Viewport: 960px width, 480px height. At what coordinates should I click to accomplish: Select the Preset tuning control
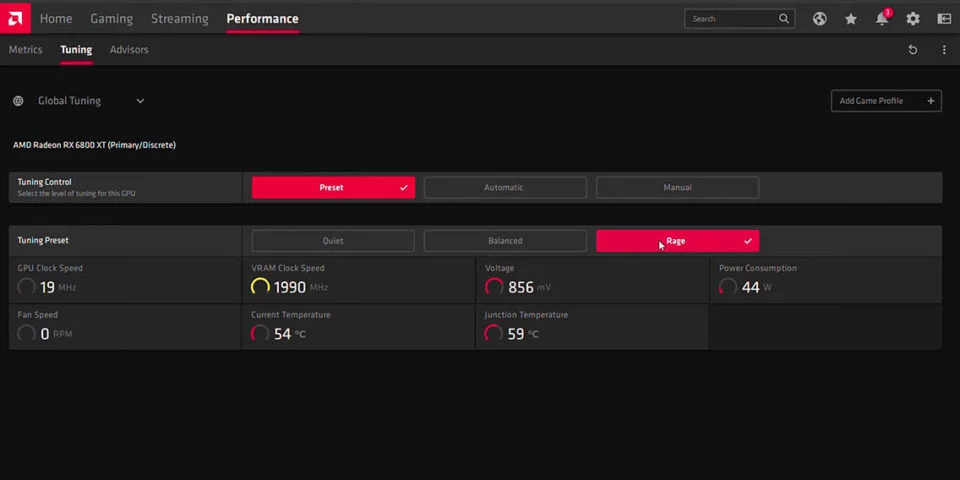[x=333, y=187]
